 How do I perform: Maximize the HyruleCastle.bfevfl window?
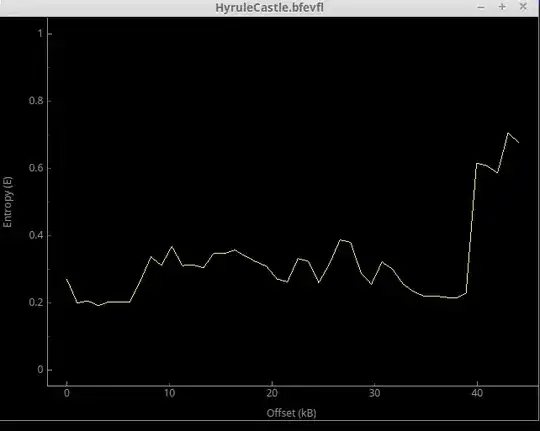tap(502, 7)
